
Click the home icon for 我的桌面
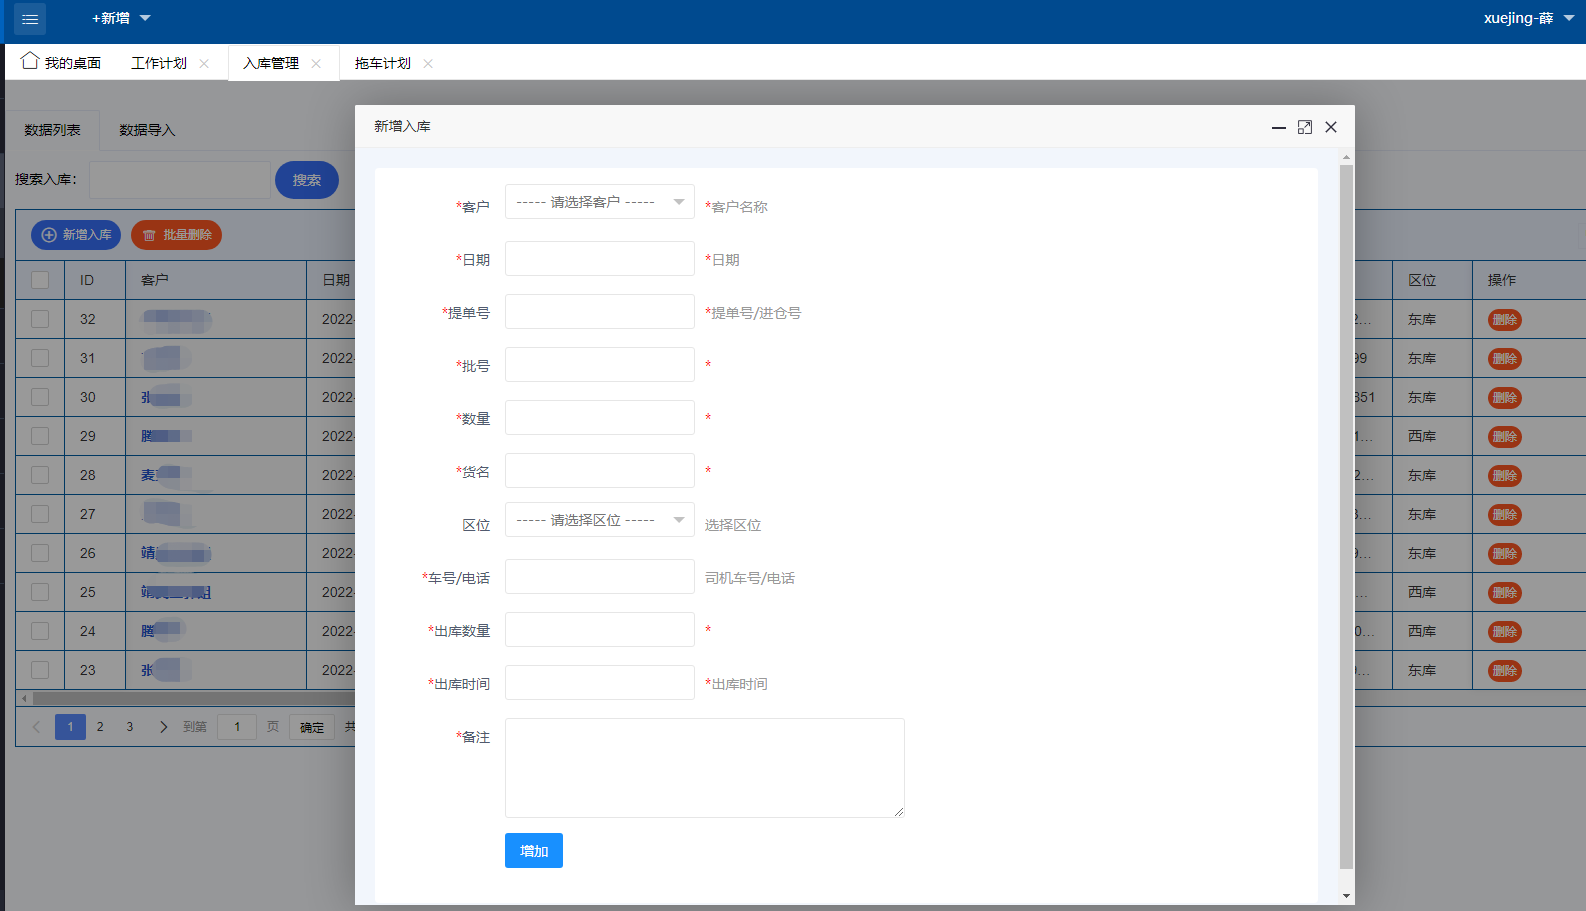[x=30, y=61]
